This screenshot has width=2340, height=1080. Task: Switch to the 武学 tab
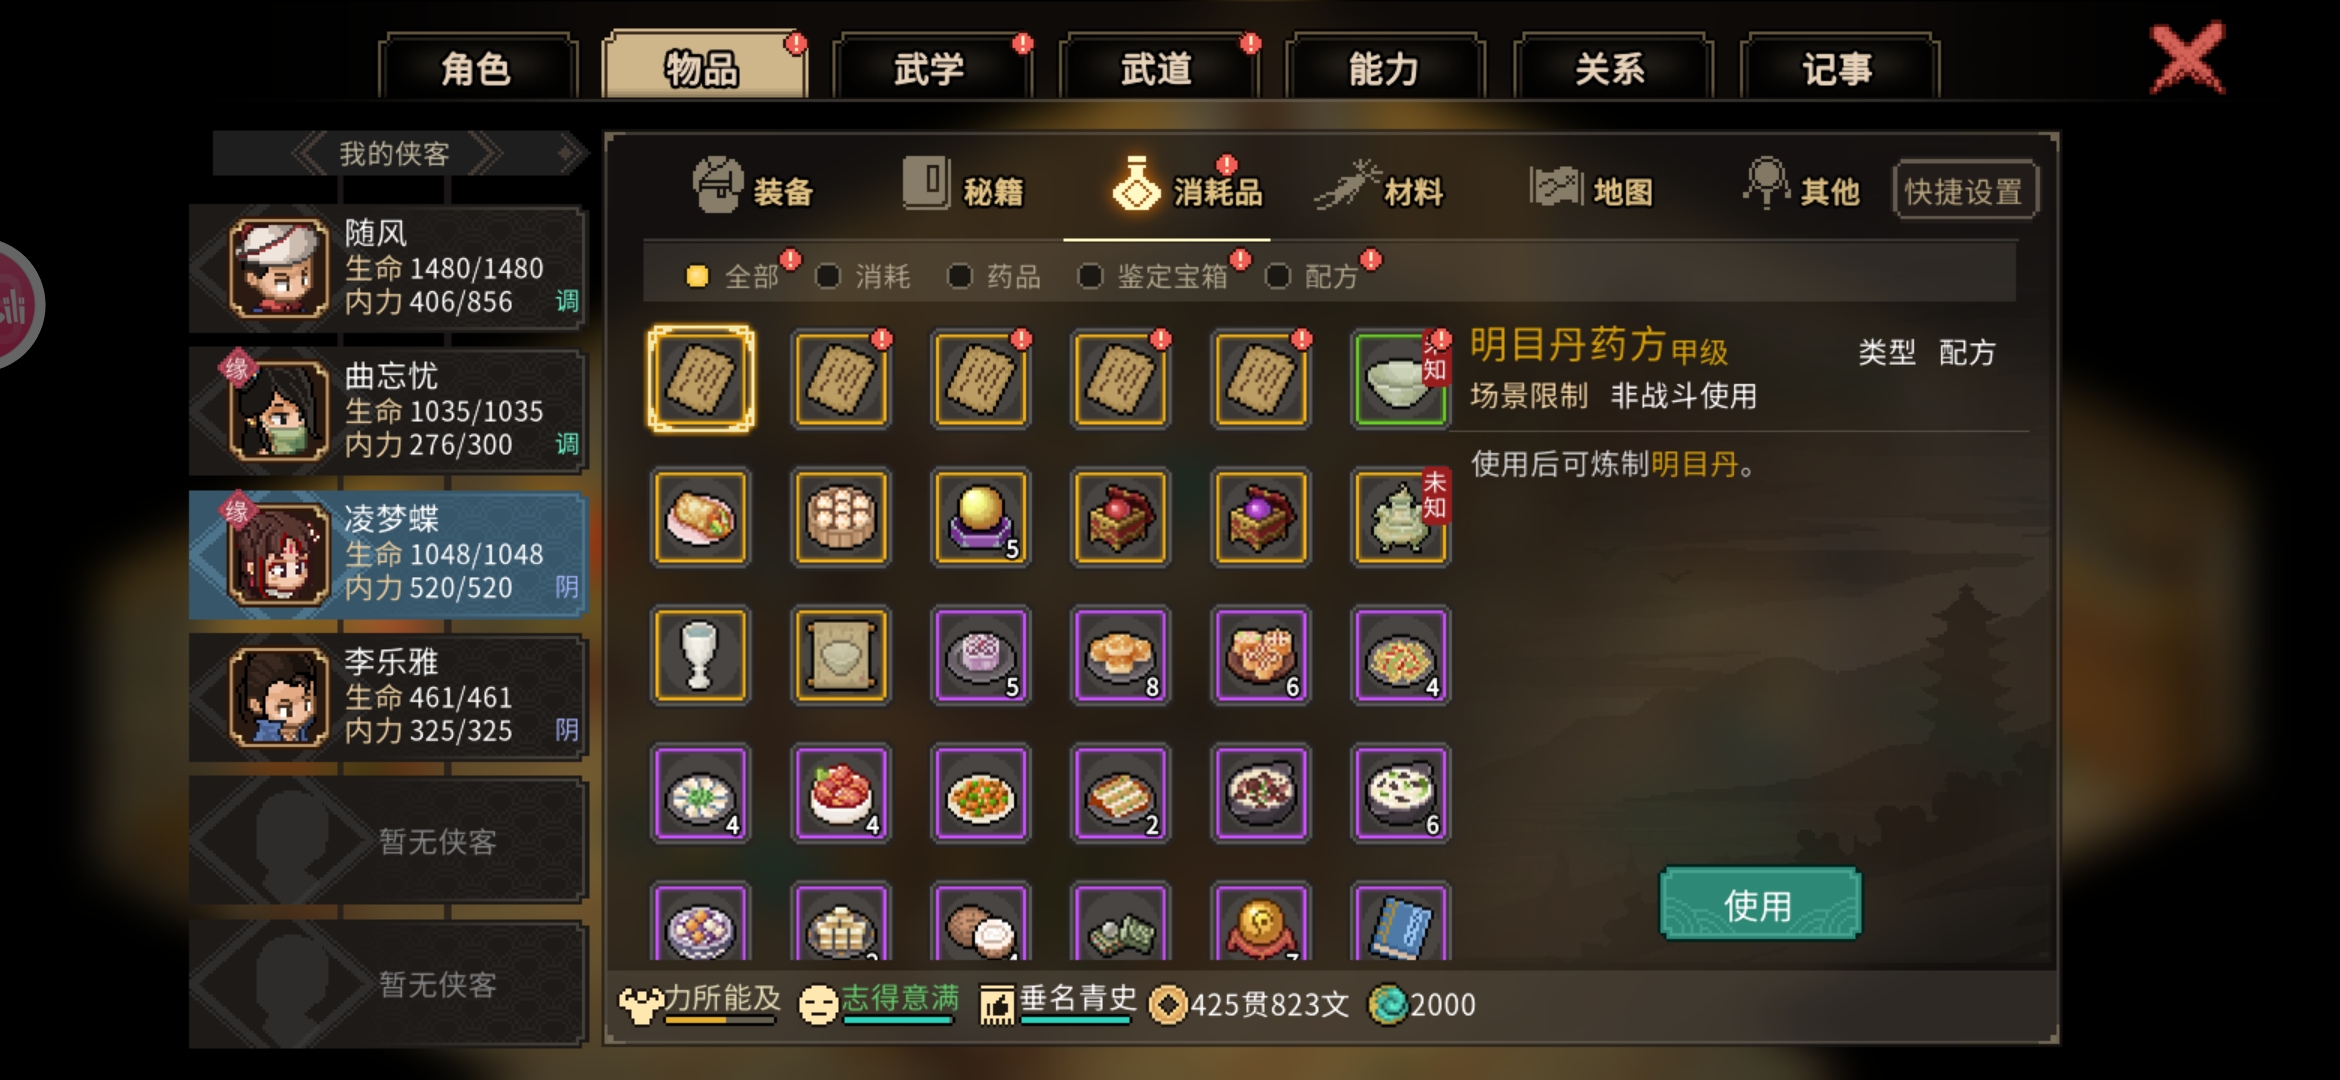(930, 68)
